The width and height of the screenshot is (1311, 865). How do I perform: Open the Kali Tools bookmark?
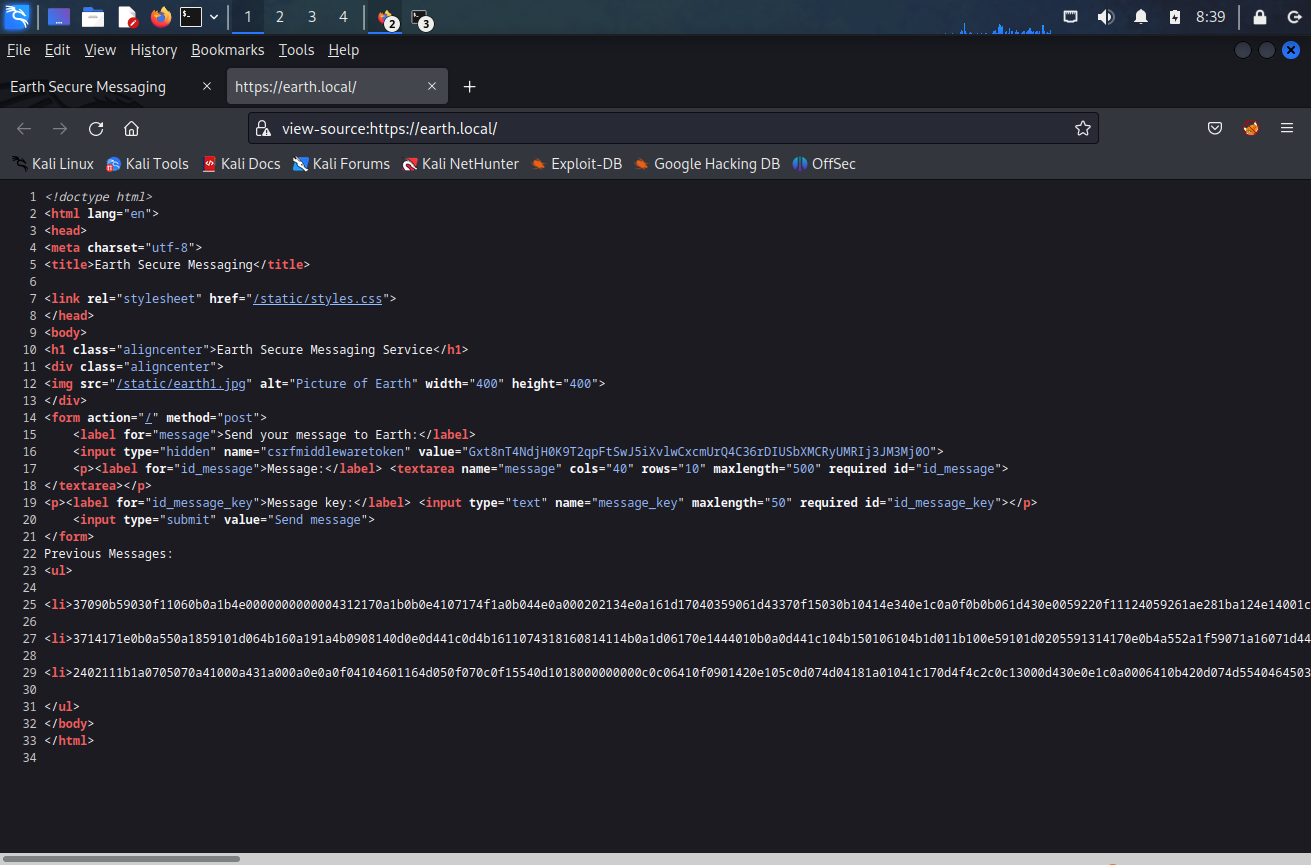[x=148, y=164]
